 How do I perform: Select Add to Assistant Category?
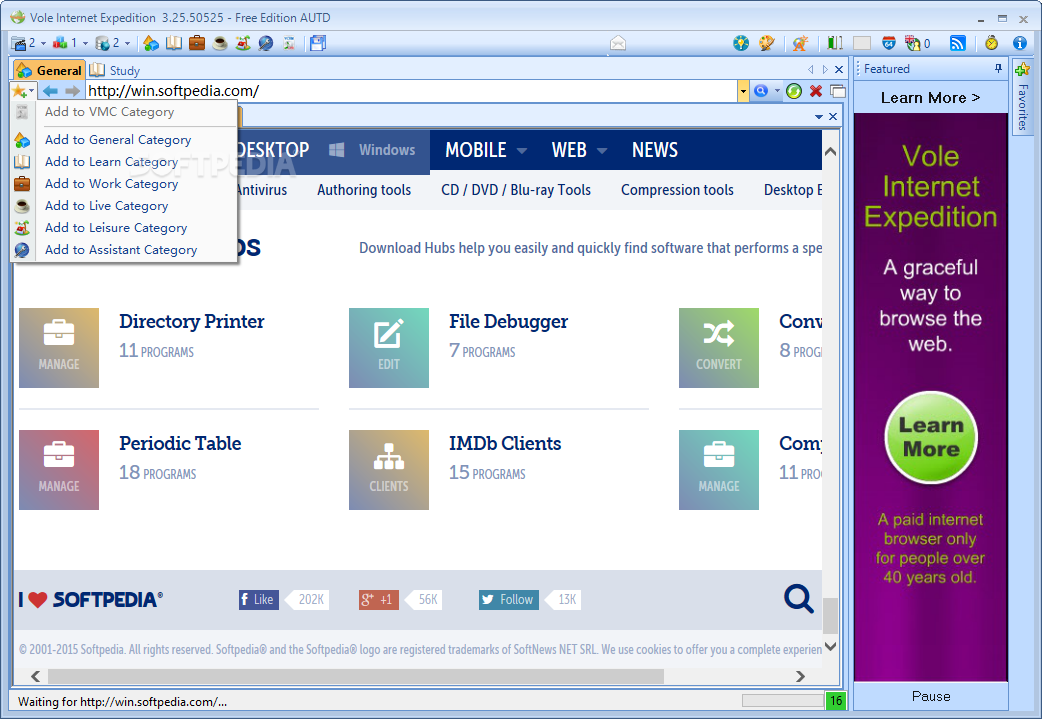(x=121, y=249)
